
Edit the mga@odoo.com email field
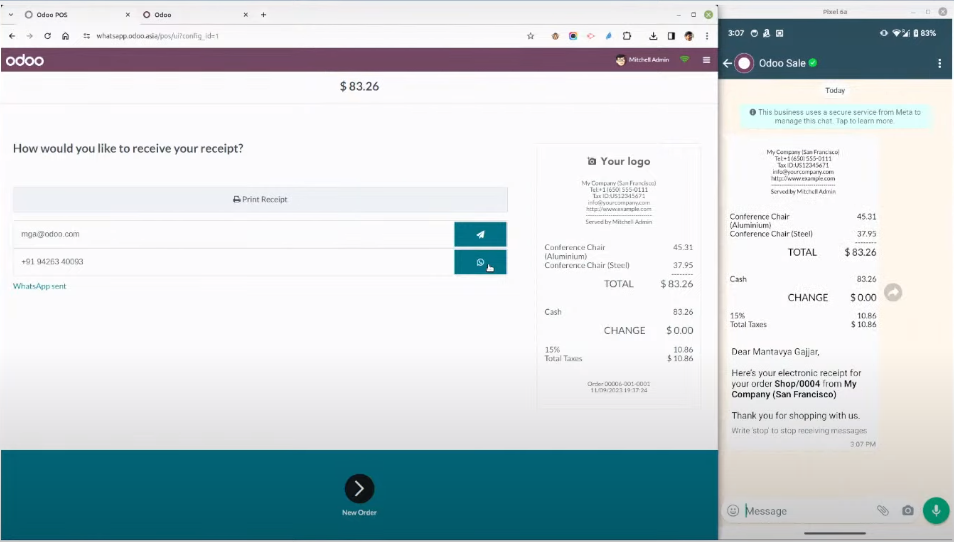(234, 234)
